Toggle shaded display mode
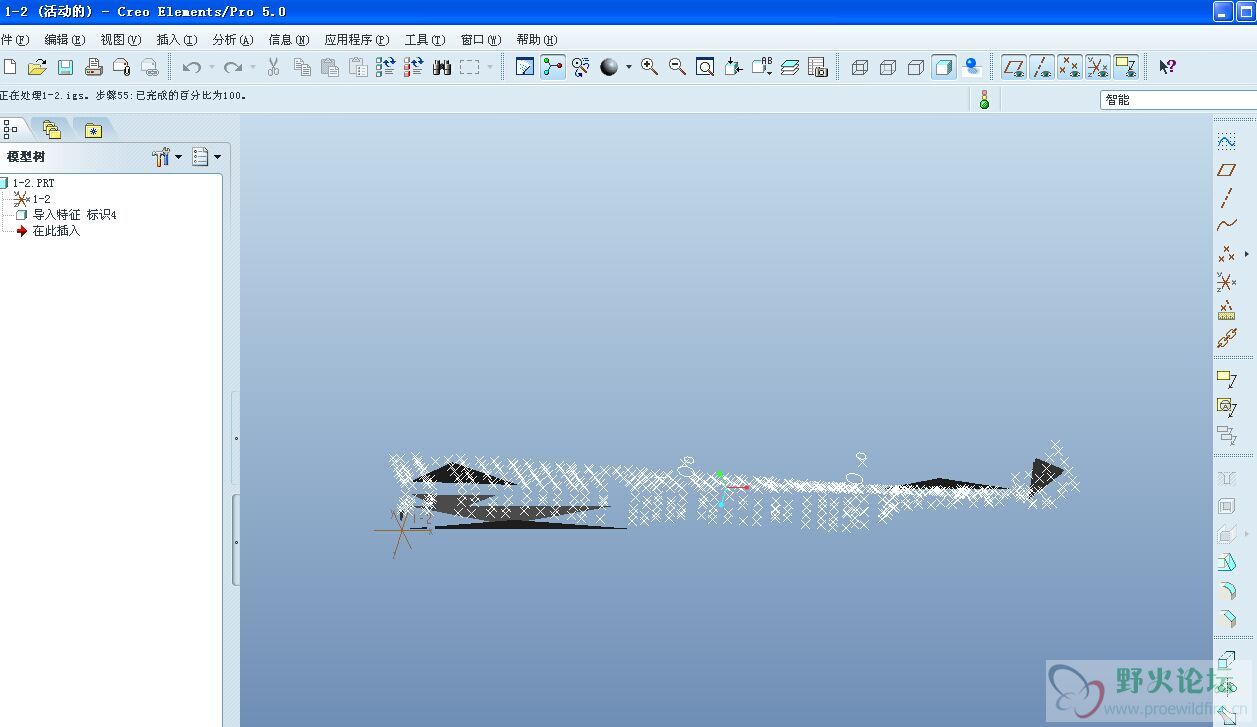This screenshot has width=1257, height=727. tap(943, 67)
